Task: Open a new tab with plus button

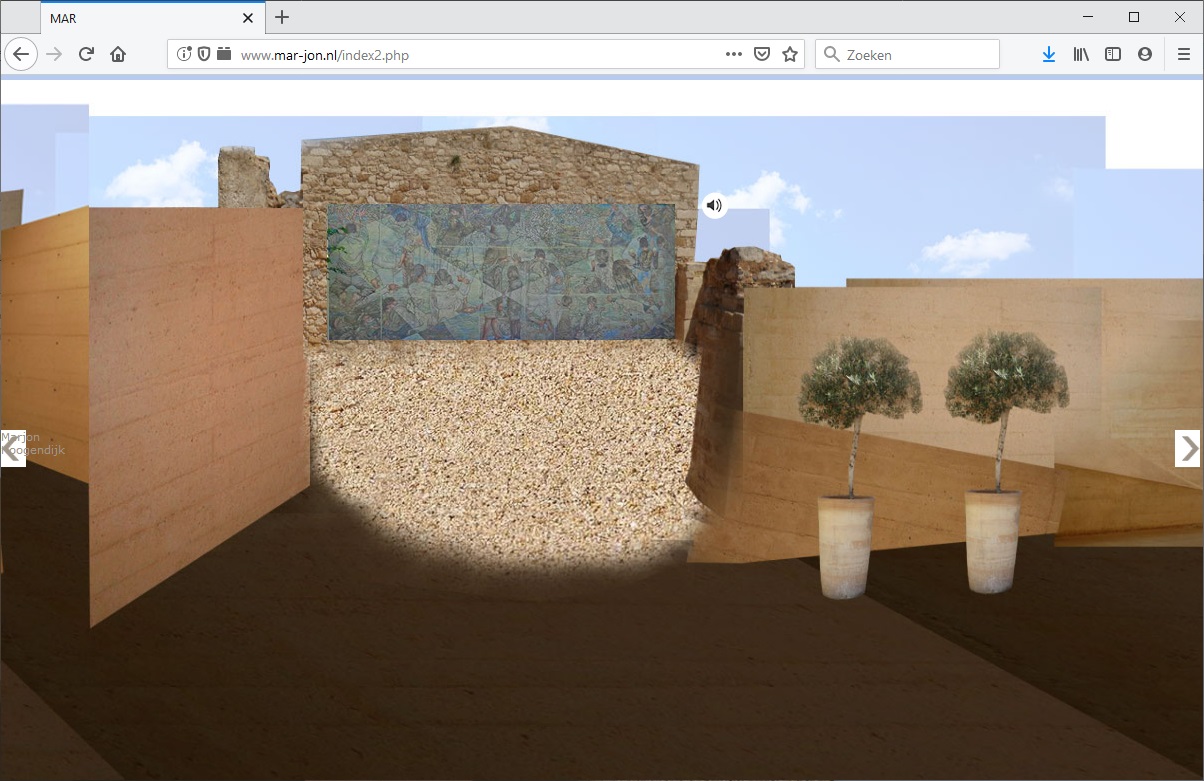Action: click(x=282, y=17)
